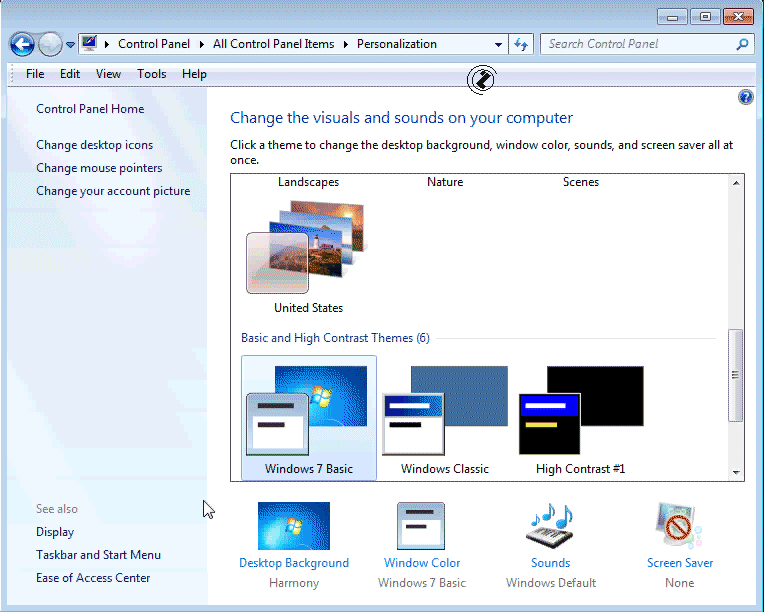Click the Back arrow navigation button

tap(22, 44)
